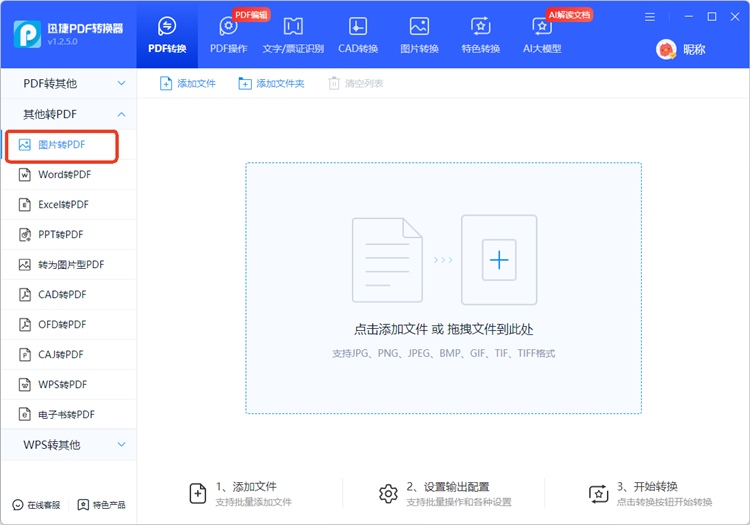Click the 迅捷PDF转换器 app logo
The image size is (750, 525).
point(27,34)
